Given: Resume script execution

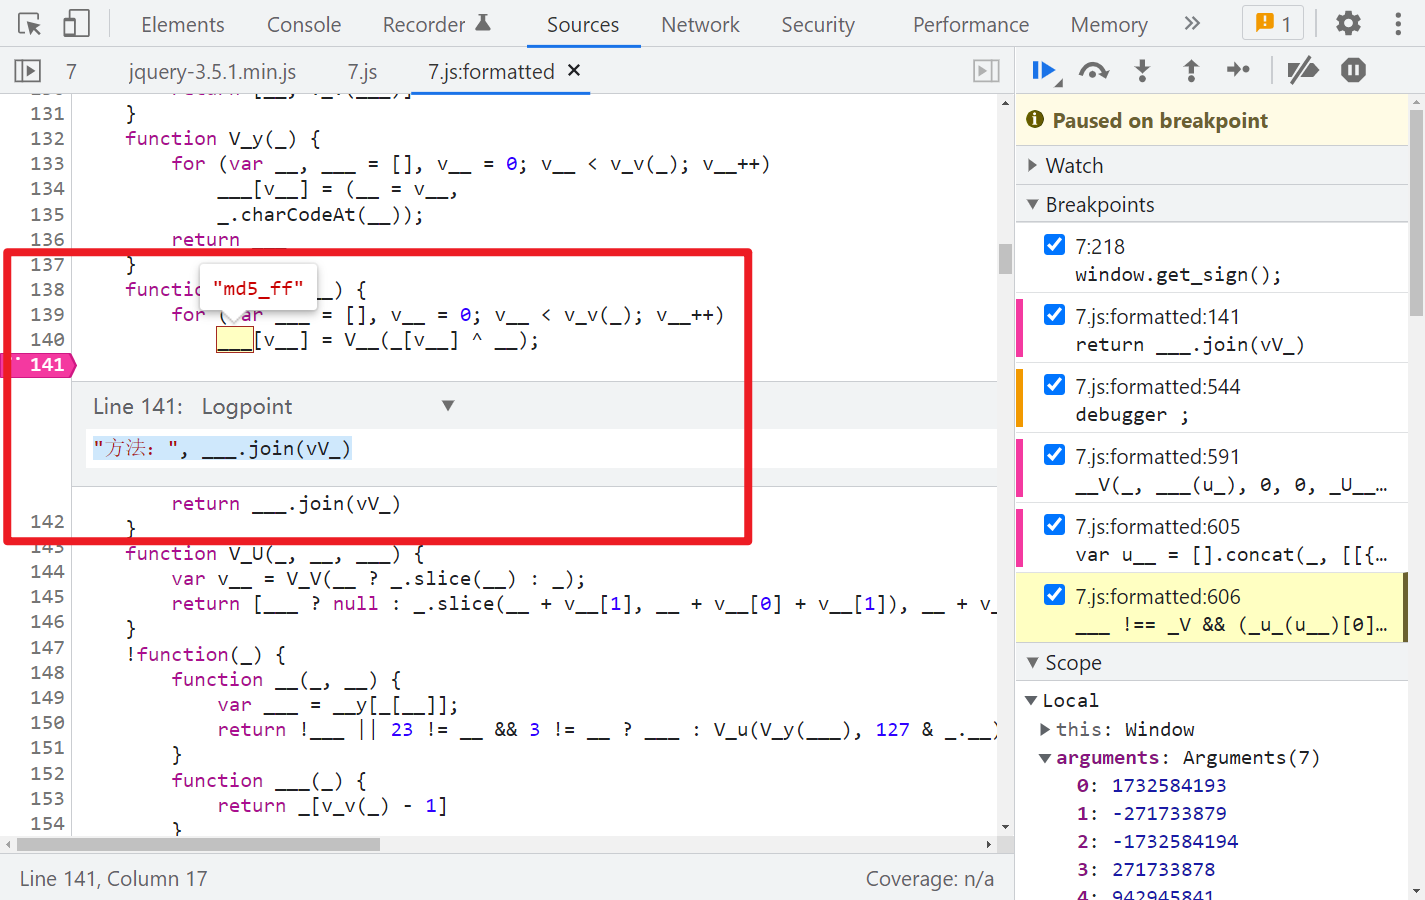Looking at the screenshot, I should [x=1044, y=71].
